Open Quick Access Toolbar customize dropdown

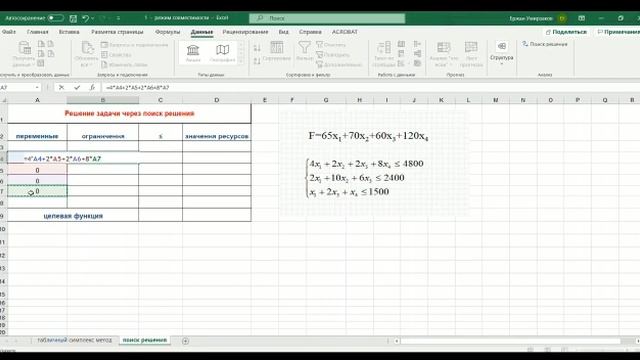[118, 18]
